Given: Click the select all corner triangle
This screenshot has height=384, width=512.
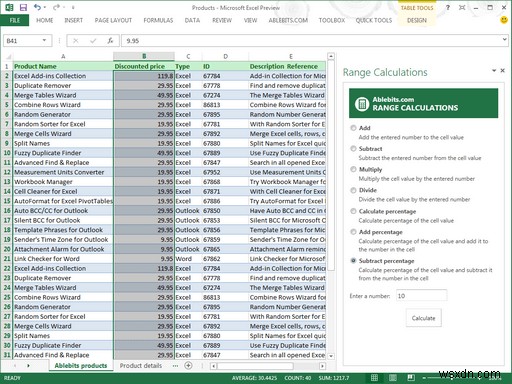Looking at the screenshot, I should coord(9,56).
